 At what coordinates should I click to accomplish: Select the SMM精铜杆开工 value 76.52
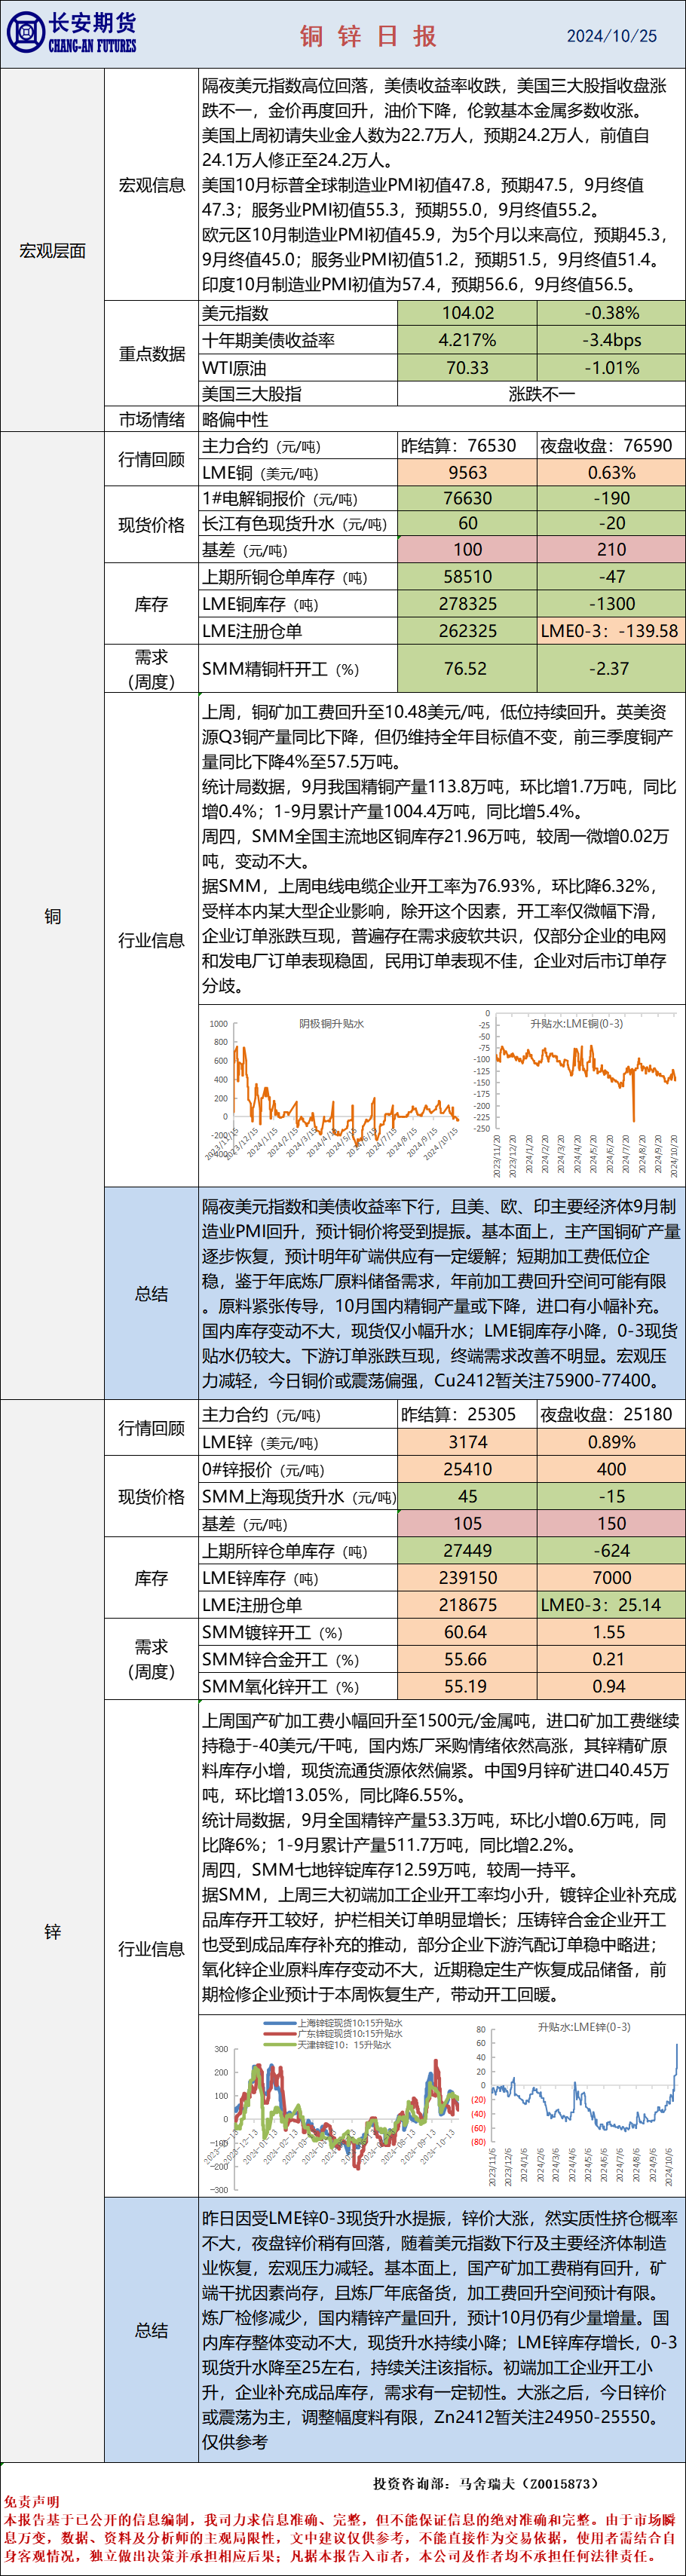pyautogui.click(x=467, y=669)
